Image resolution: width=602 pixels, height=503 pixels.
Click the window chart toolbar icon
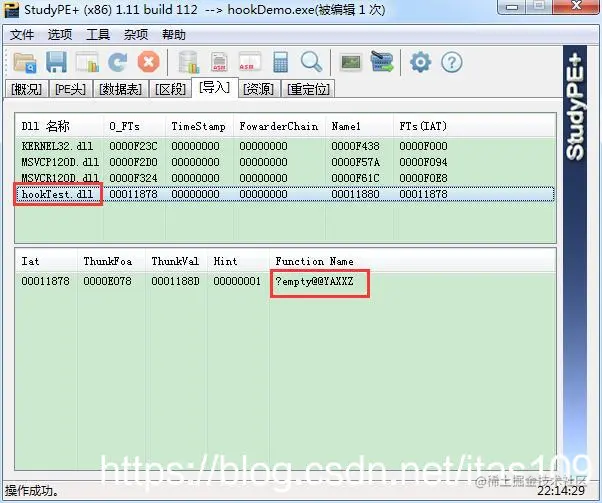87,62
